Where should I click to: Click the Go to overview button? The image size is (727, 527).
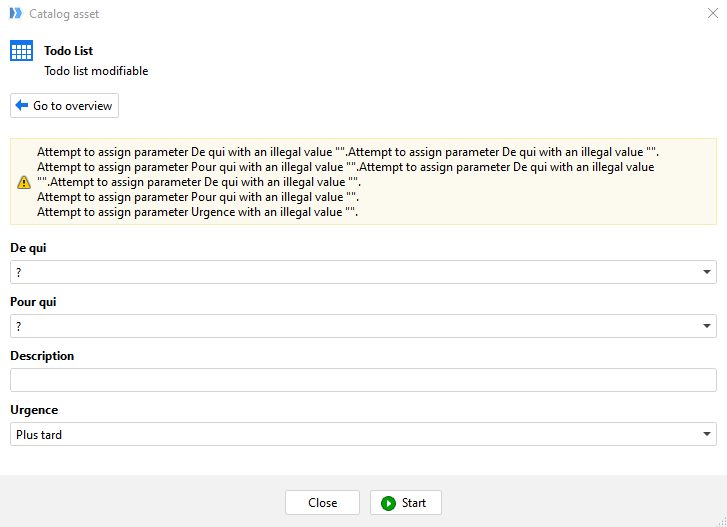pyautogui.click(x=64, y=106)
